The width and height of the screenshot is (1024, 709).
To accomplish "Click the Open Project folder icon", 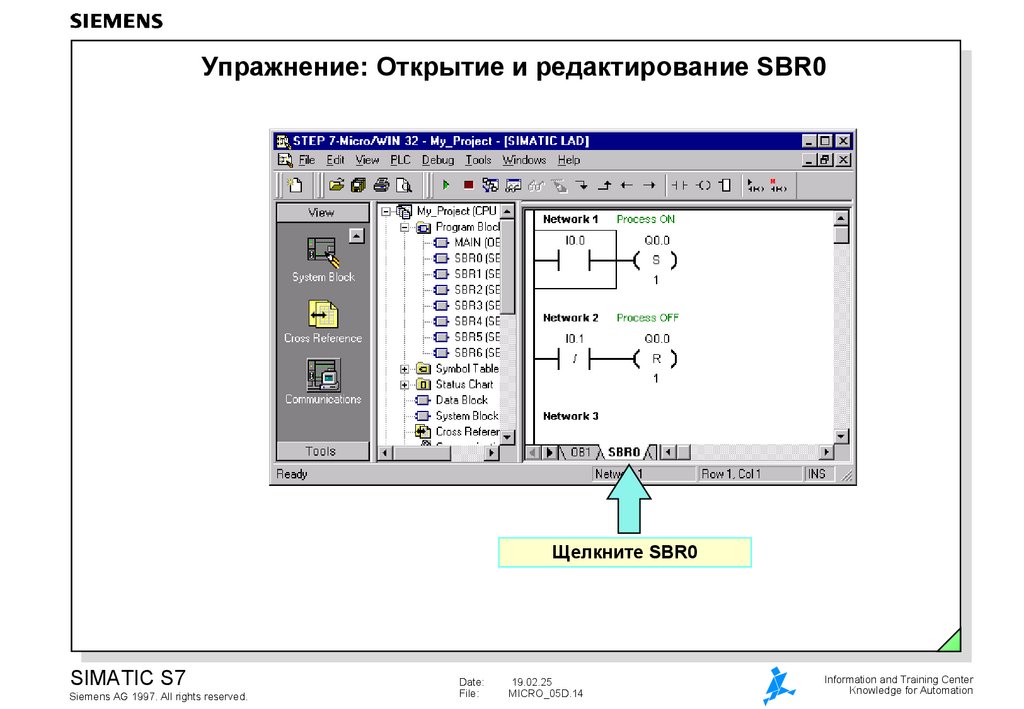I will point(336,185).
